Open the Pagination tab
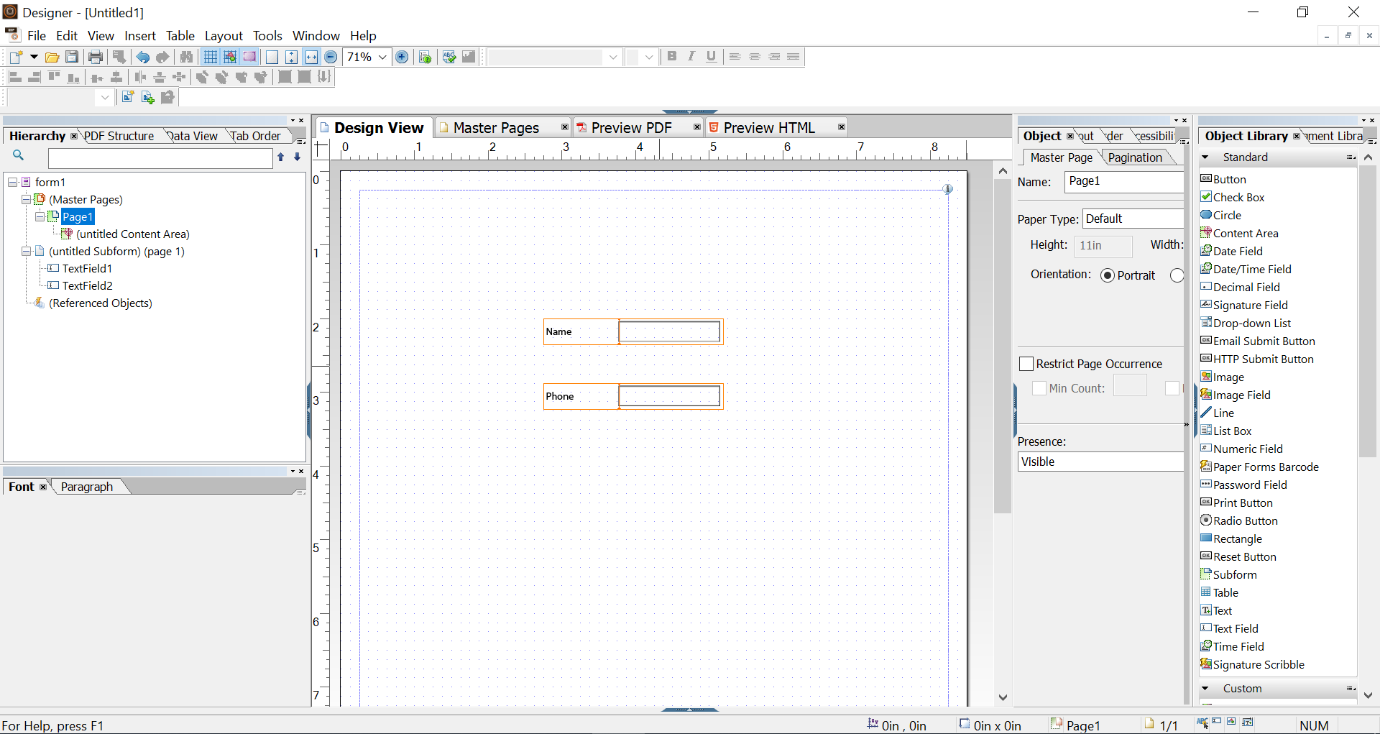This screenshot has width=1380, height=734. tap(1135, 157)
